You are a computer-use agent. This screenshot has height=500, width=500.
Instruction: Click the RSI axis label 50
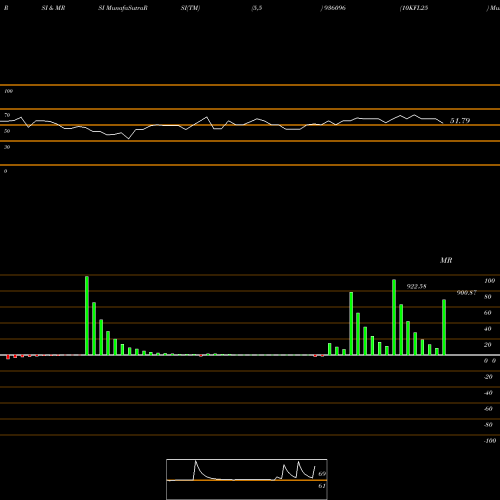(7, 131)
